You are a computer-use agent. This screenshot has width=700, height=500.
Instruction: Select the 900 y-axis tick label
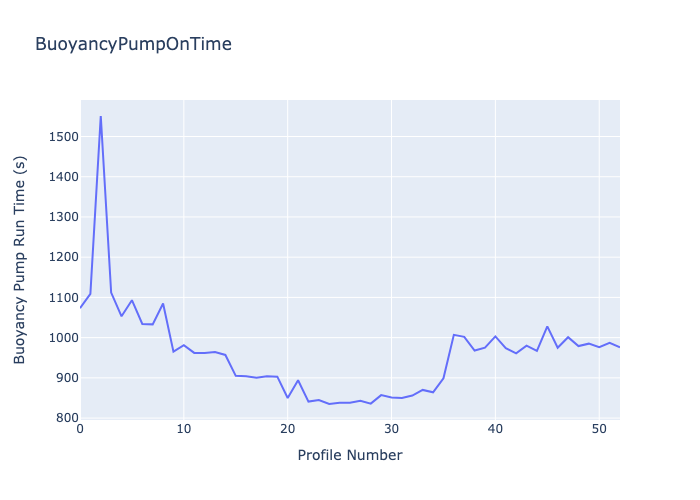[67, 378]
